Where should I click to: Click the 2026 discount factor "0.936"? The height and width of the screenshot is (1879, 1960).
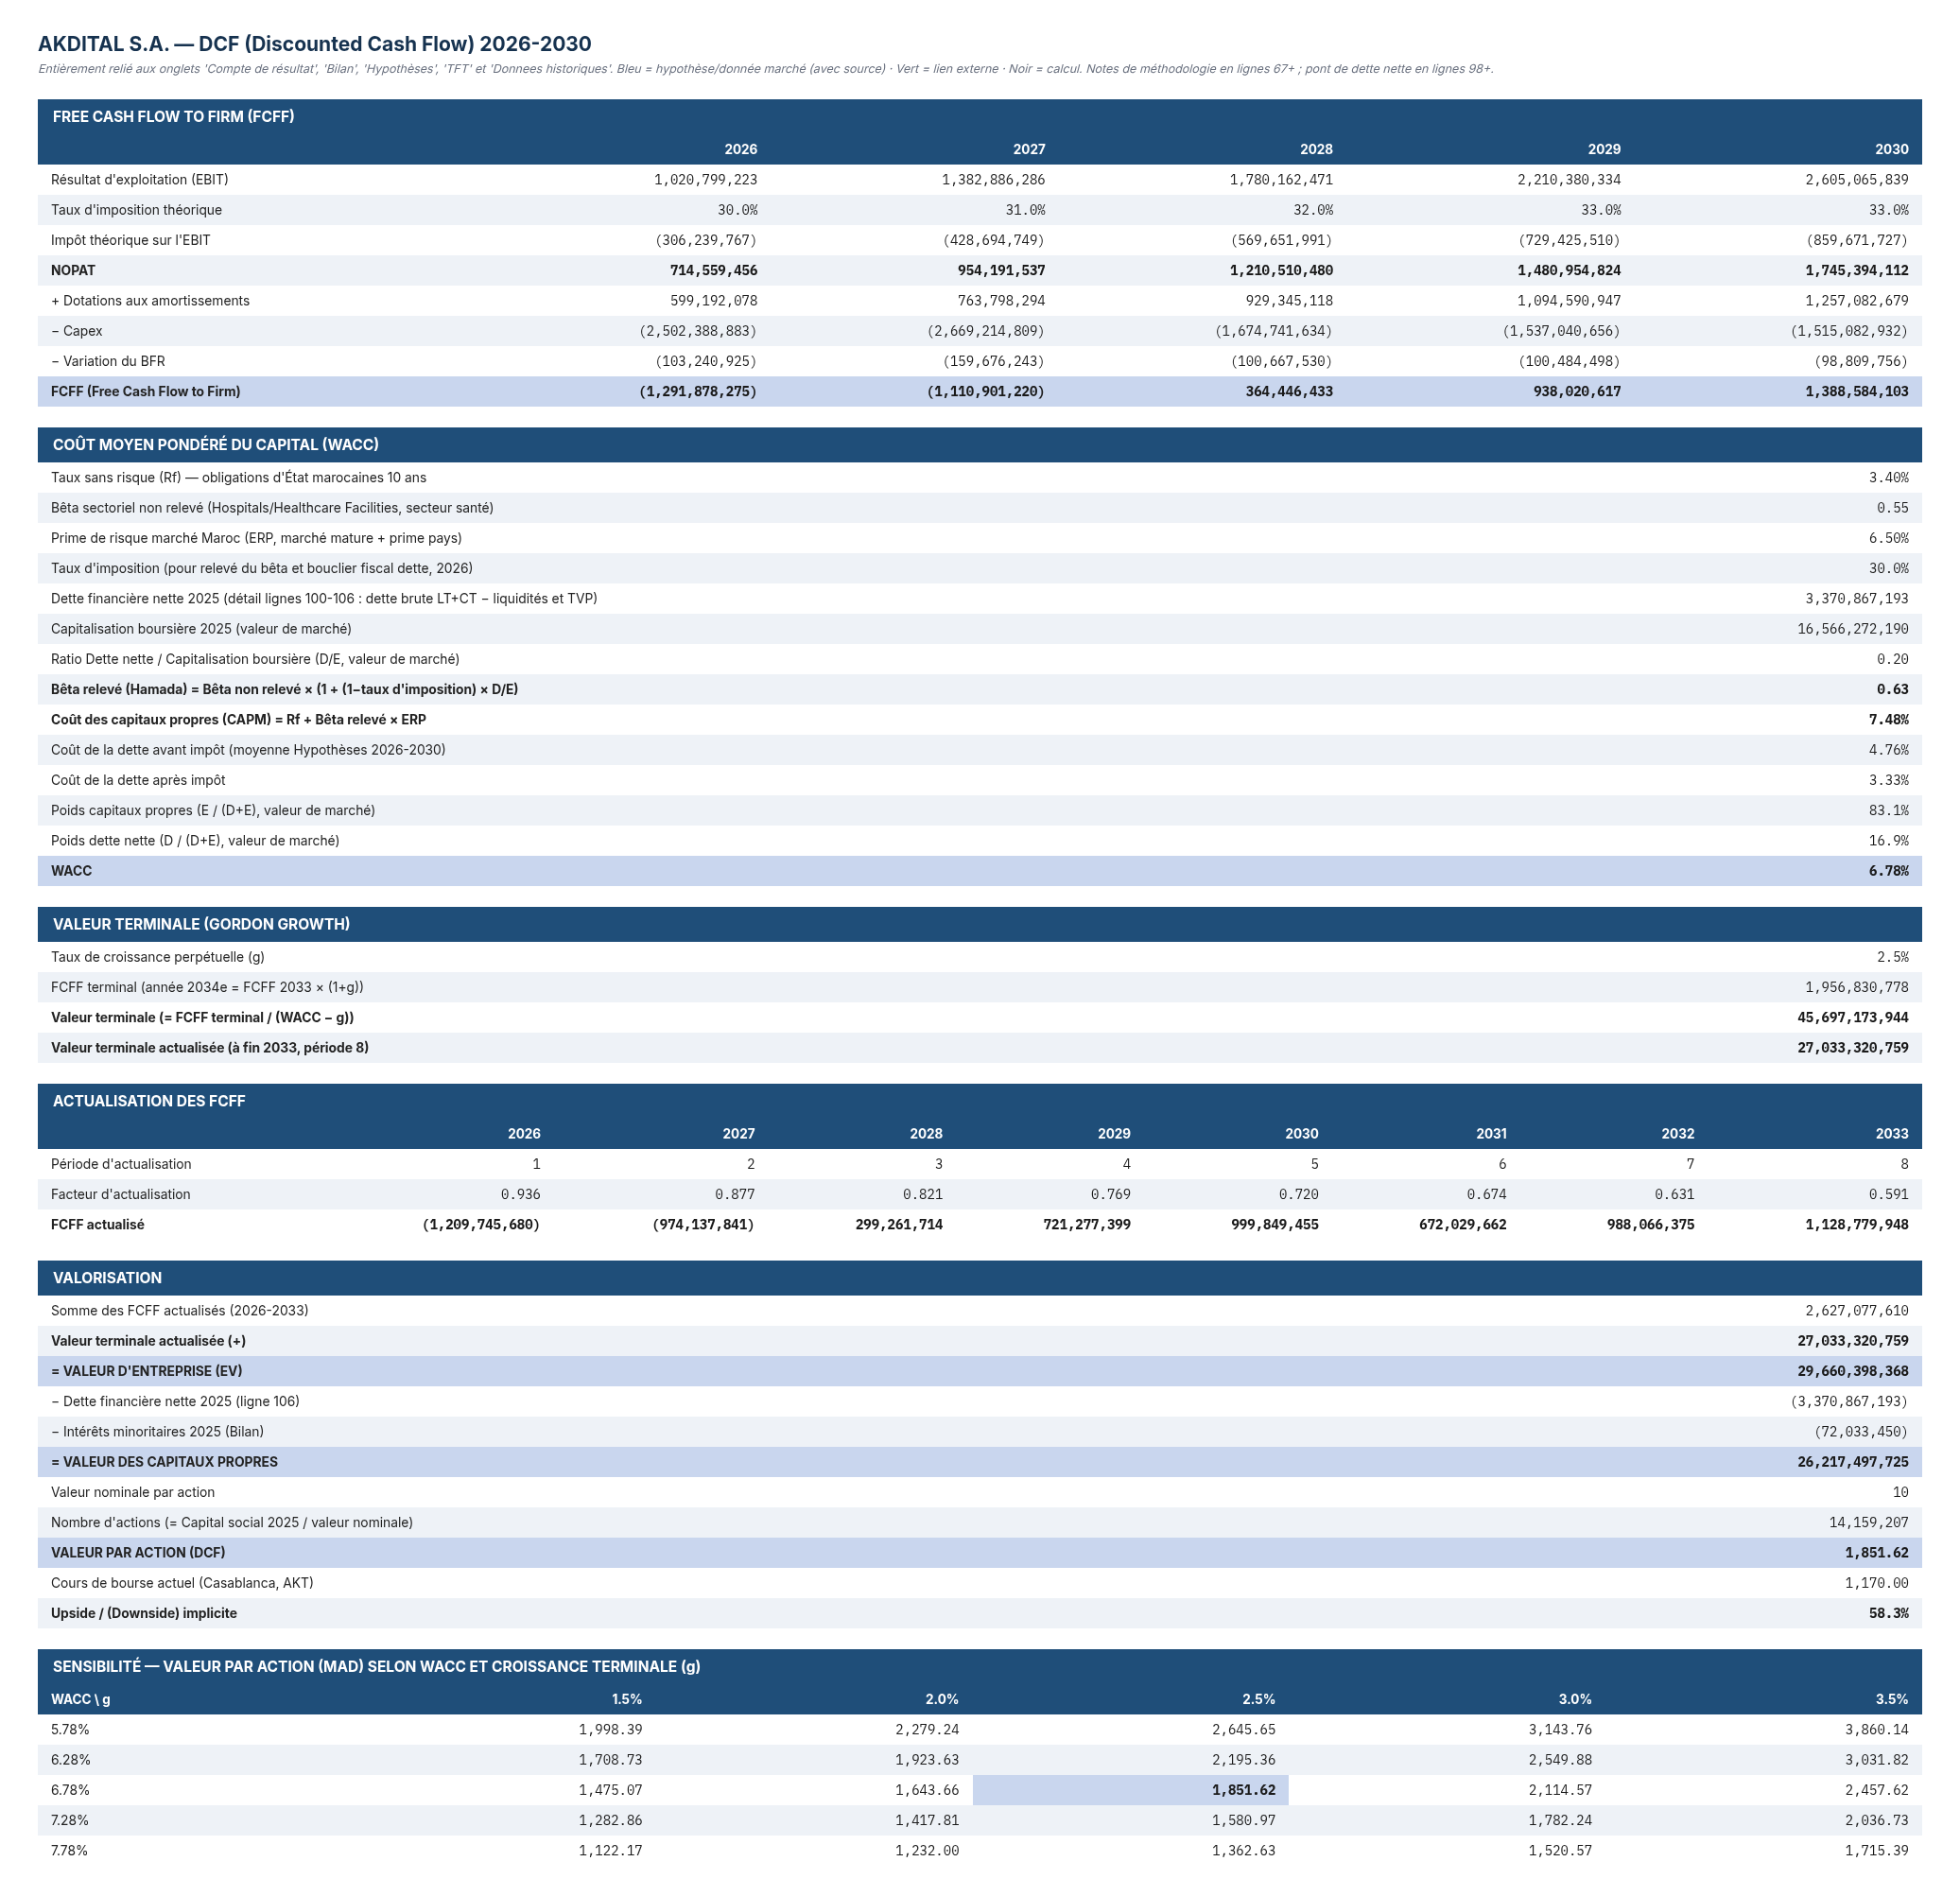tap(520, 1194)
